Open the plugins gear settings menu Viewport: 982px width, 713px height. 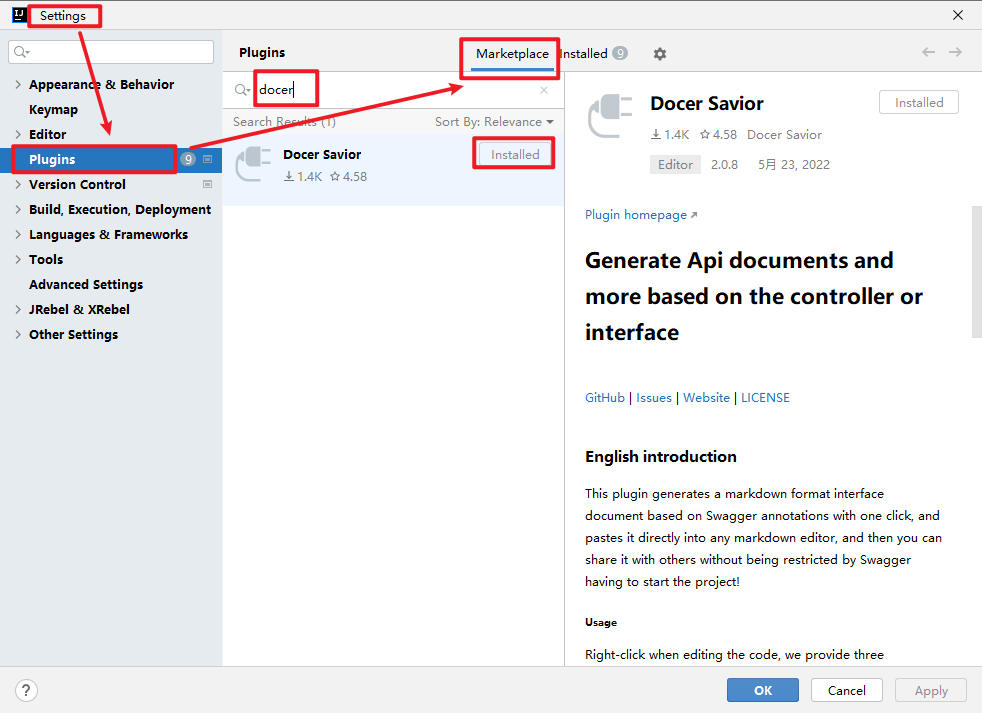[x=659, y=54]
